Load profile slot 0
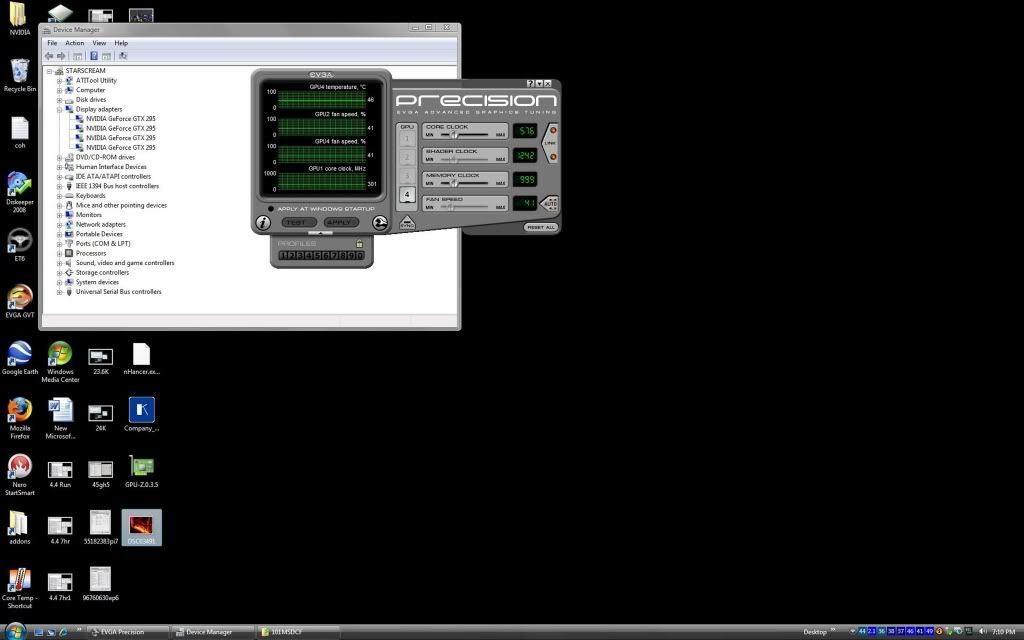This screenshot has height=640, width=1024. [x=359, y=255]
